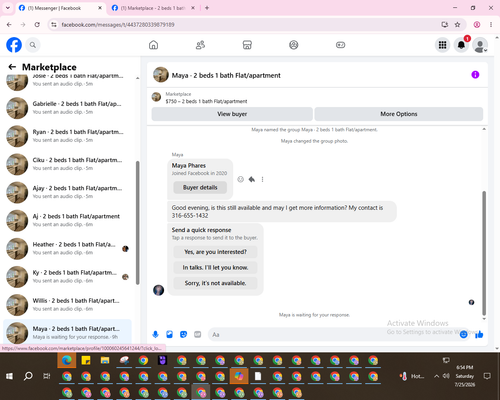
Task: Open Willis's conversation in the list
Action: [x=67, y=305]
